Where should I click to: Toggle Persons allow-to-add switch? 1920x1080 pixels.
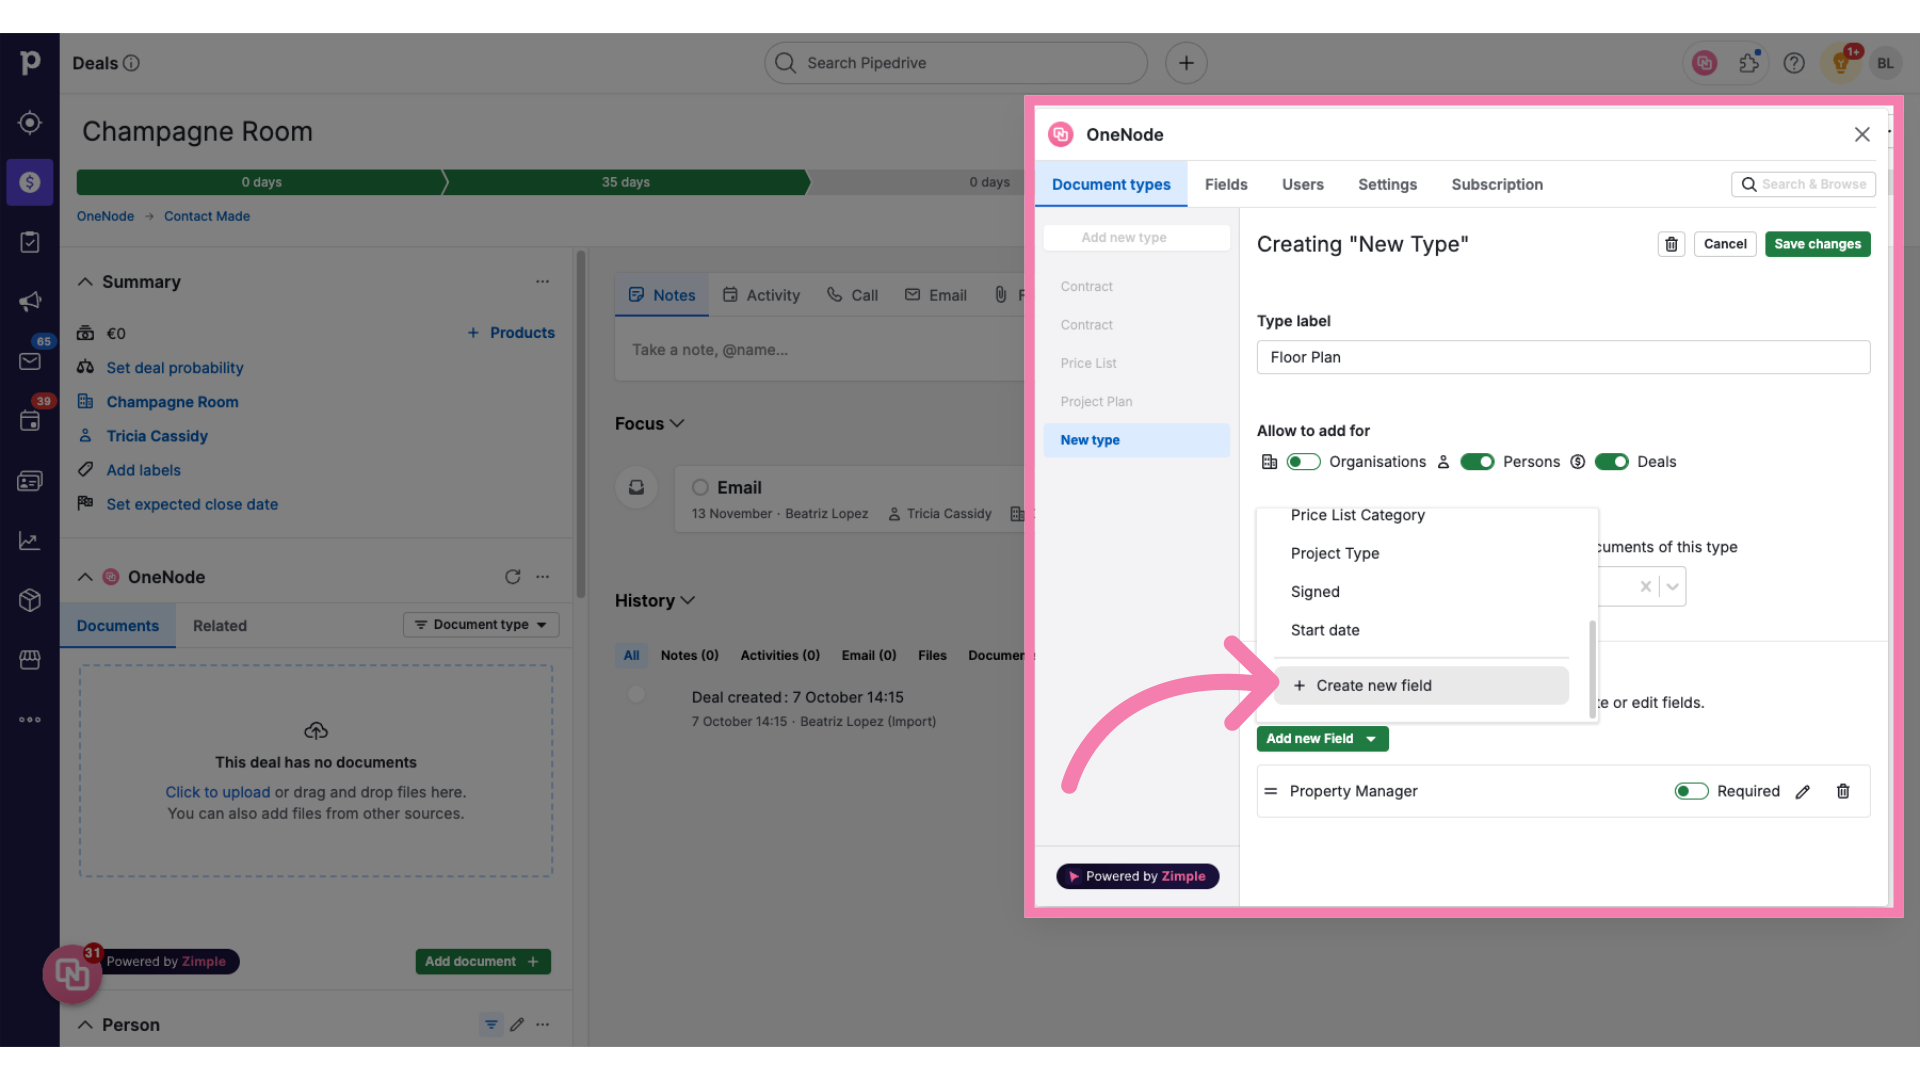[1476, 462]
